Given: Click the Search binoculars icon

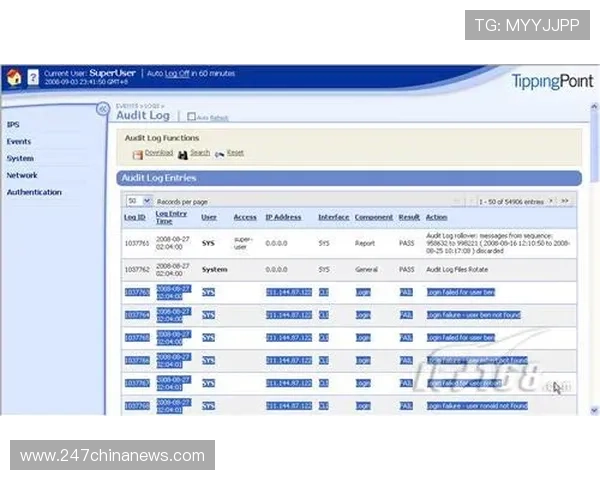Looking at the screenshot, I should tap(183, 154).
